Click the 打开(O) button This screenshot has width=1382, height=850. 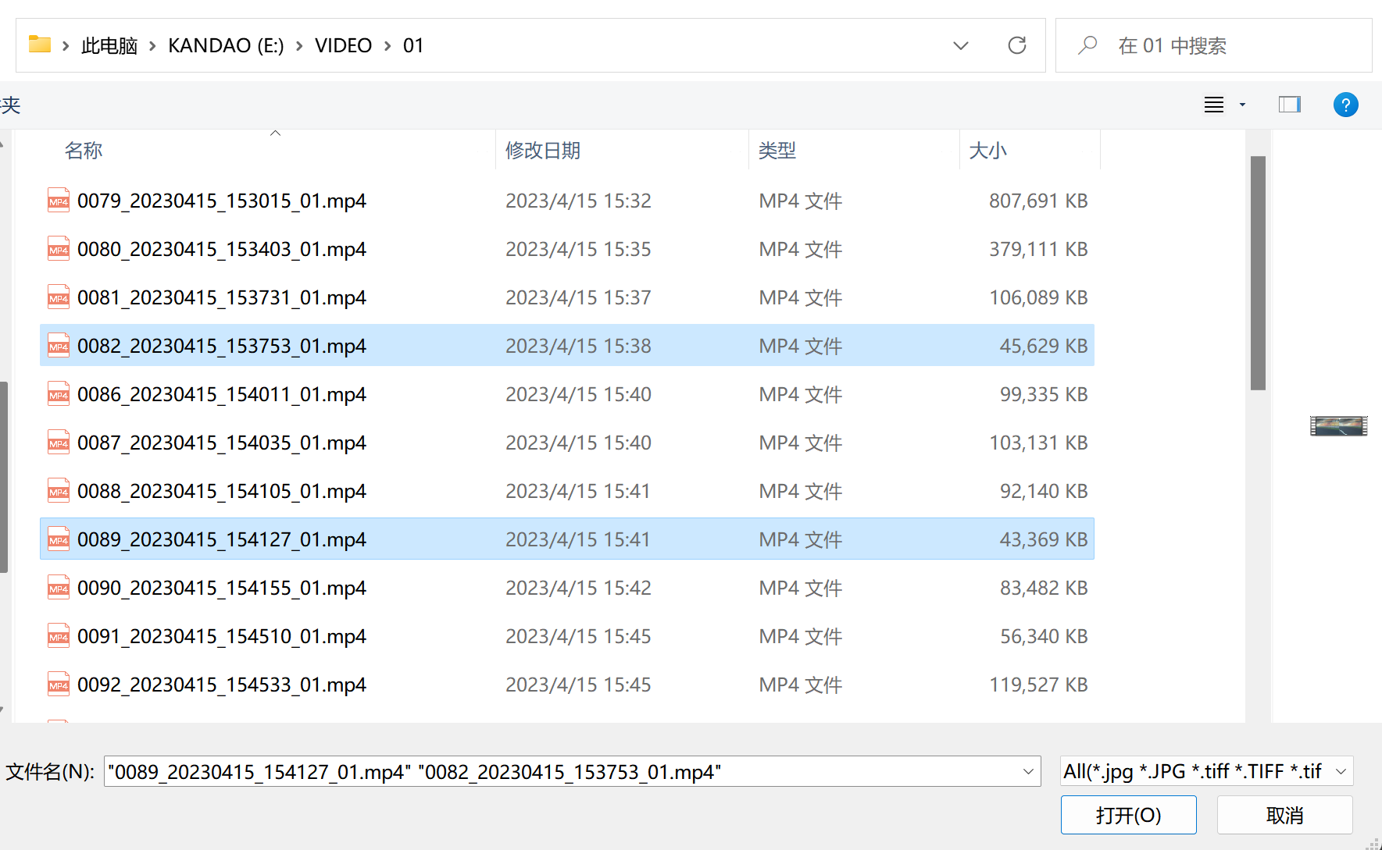pos(1128,814)
